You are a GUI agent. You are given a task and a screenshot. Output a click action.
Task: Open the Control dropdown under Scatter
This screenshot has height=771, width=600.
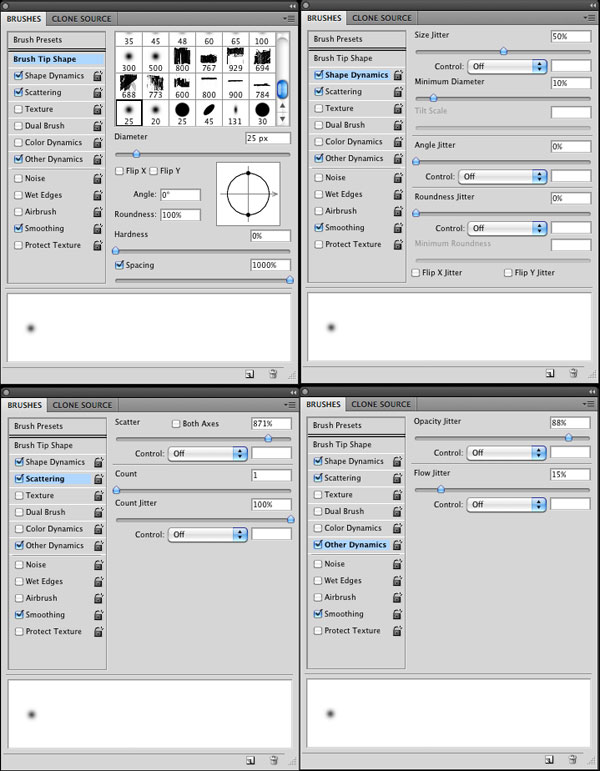click(208, 453)
